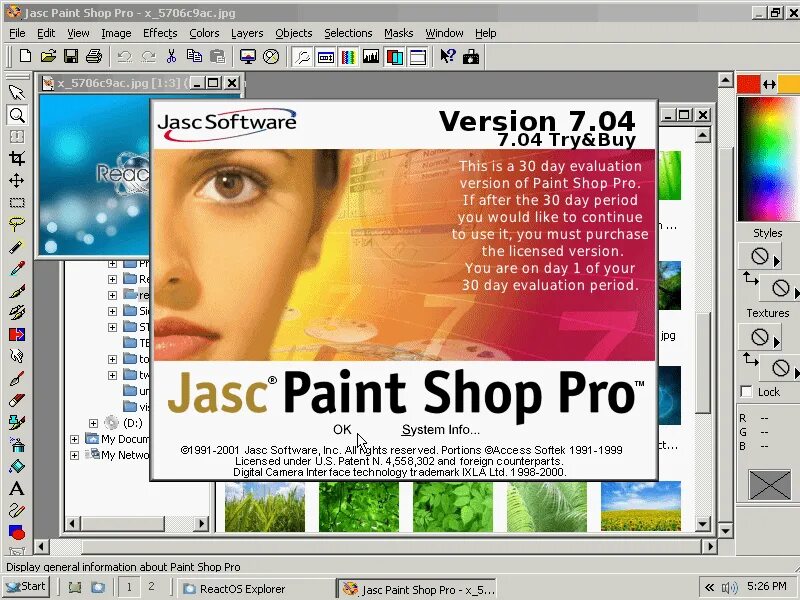The image size is (800, 600).
Task: Select the Arrow tool in the tool palette
Action: pyautogui.click(x=17, y=92)
